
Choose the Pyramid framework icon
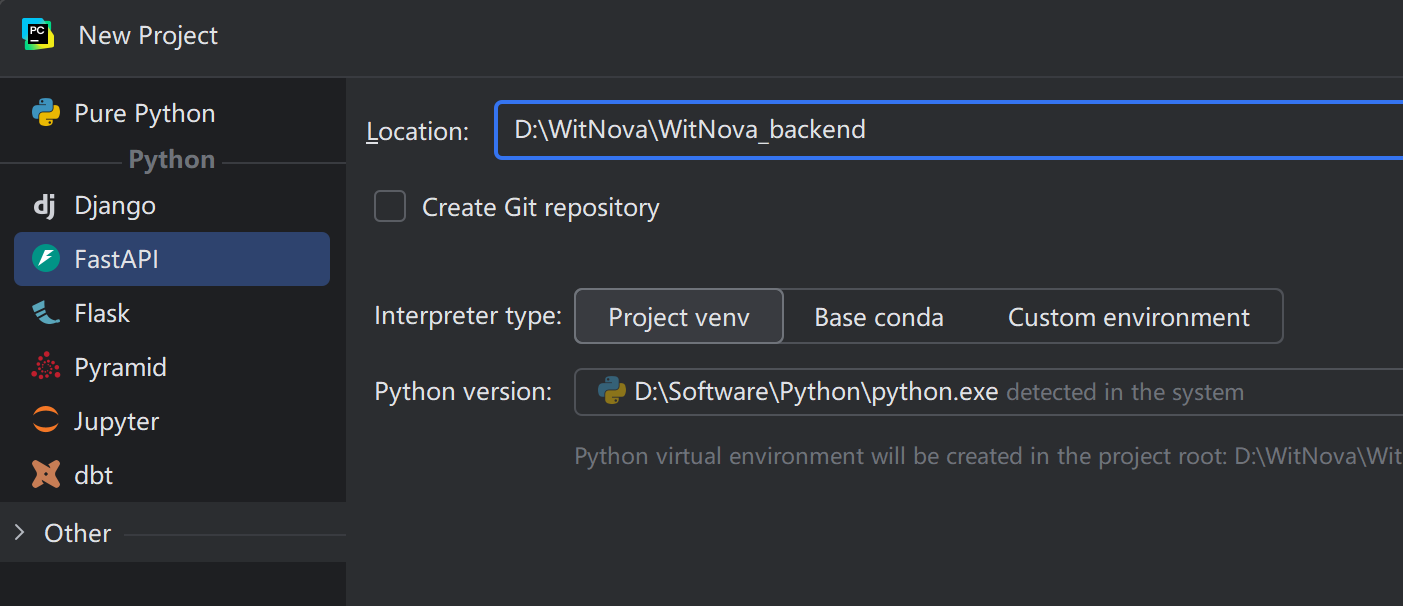pyautogui.click(x=46, y=367)
